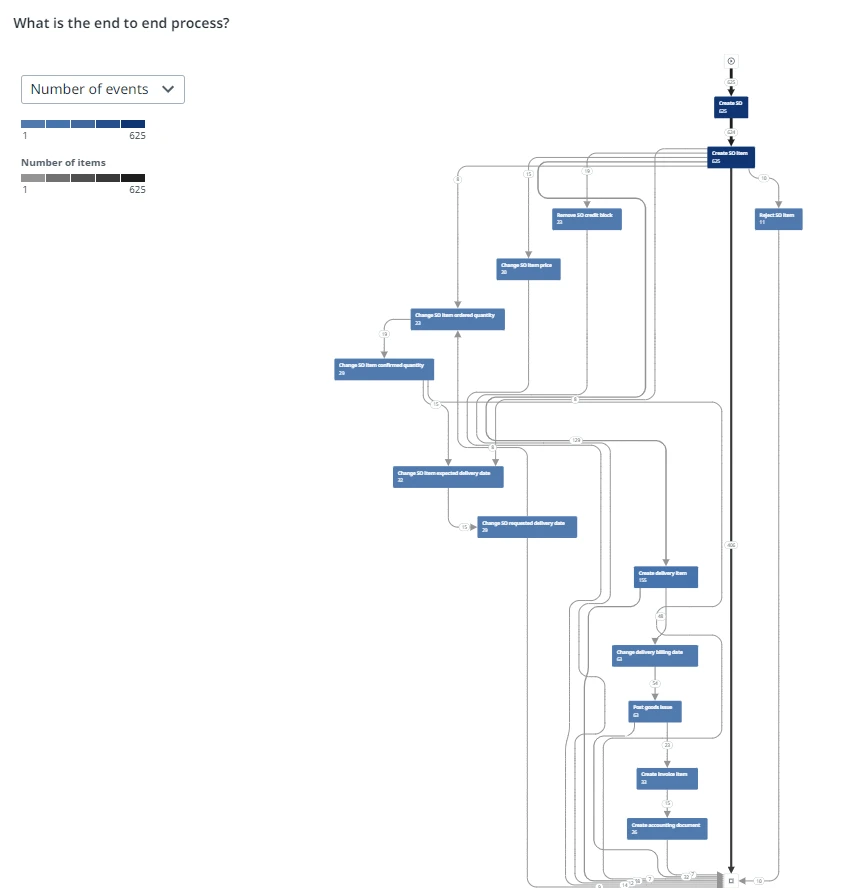Click the darkest gray items legend swatch
Viewport: 845px width, 890px height.
pos(133,178)
